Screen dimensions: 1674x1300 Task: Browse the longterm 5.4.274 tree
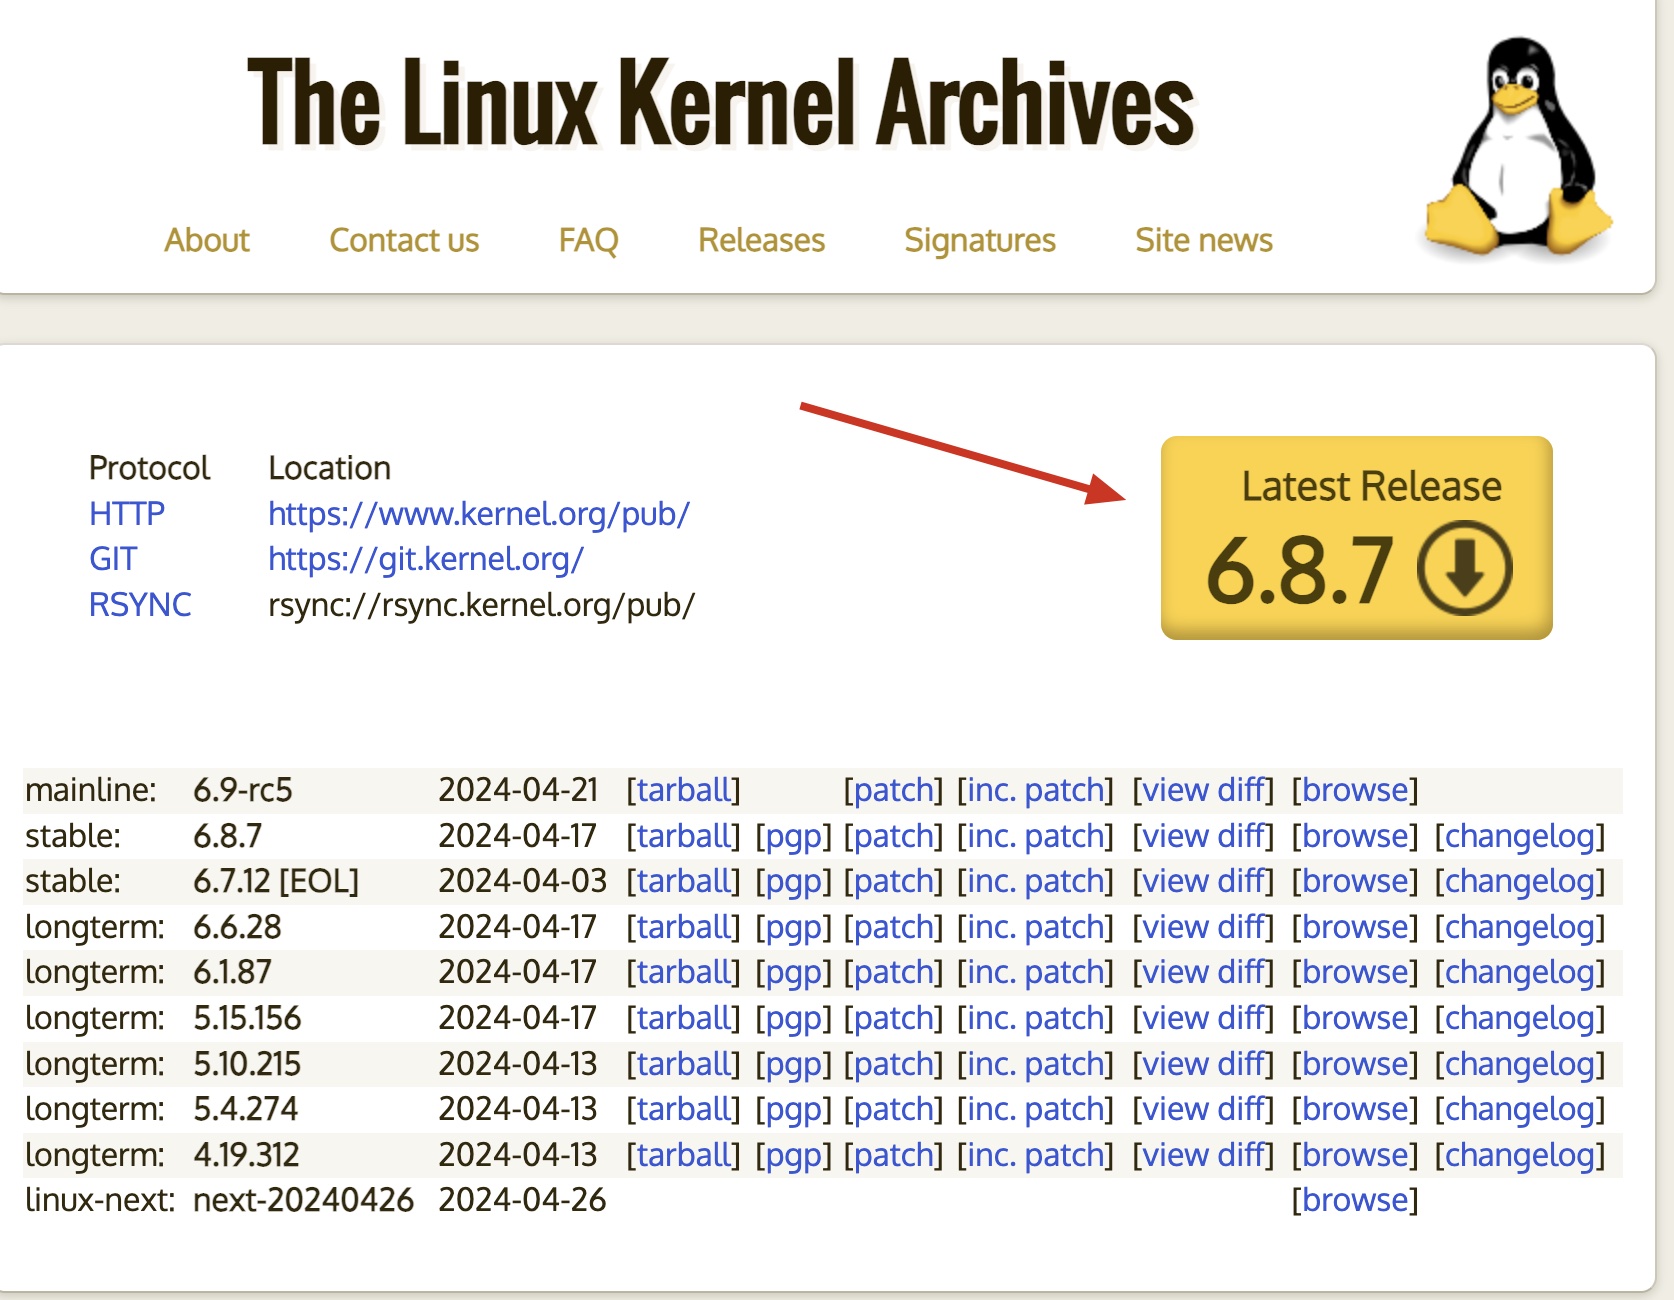(x=1355, y=1109)
